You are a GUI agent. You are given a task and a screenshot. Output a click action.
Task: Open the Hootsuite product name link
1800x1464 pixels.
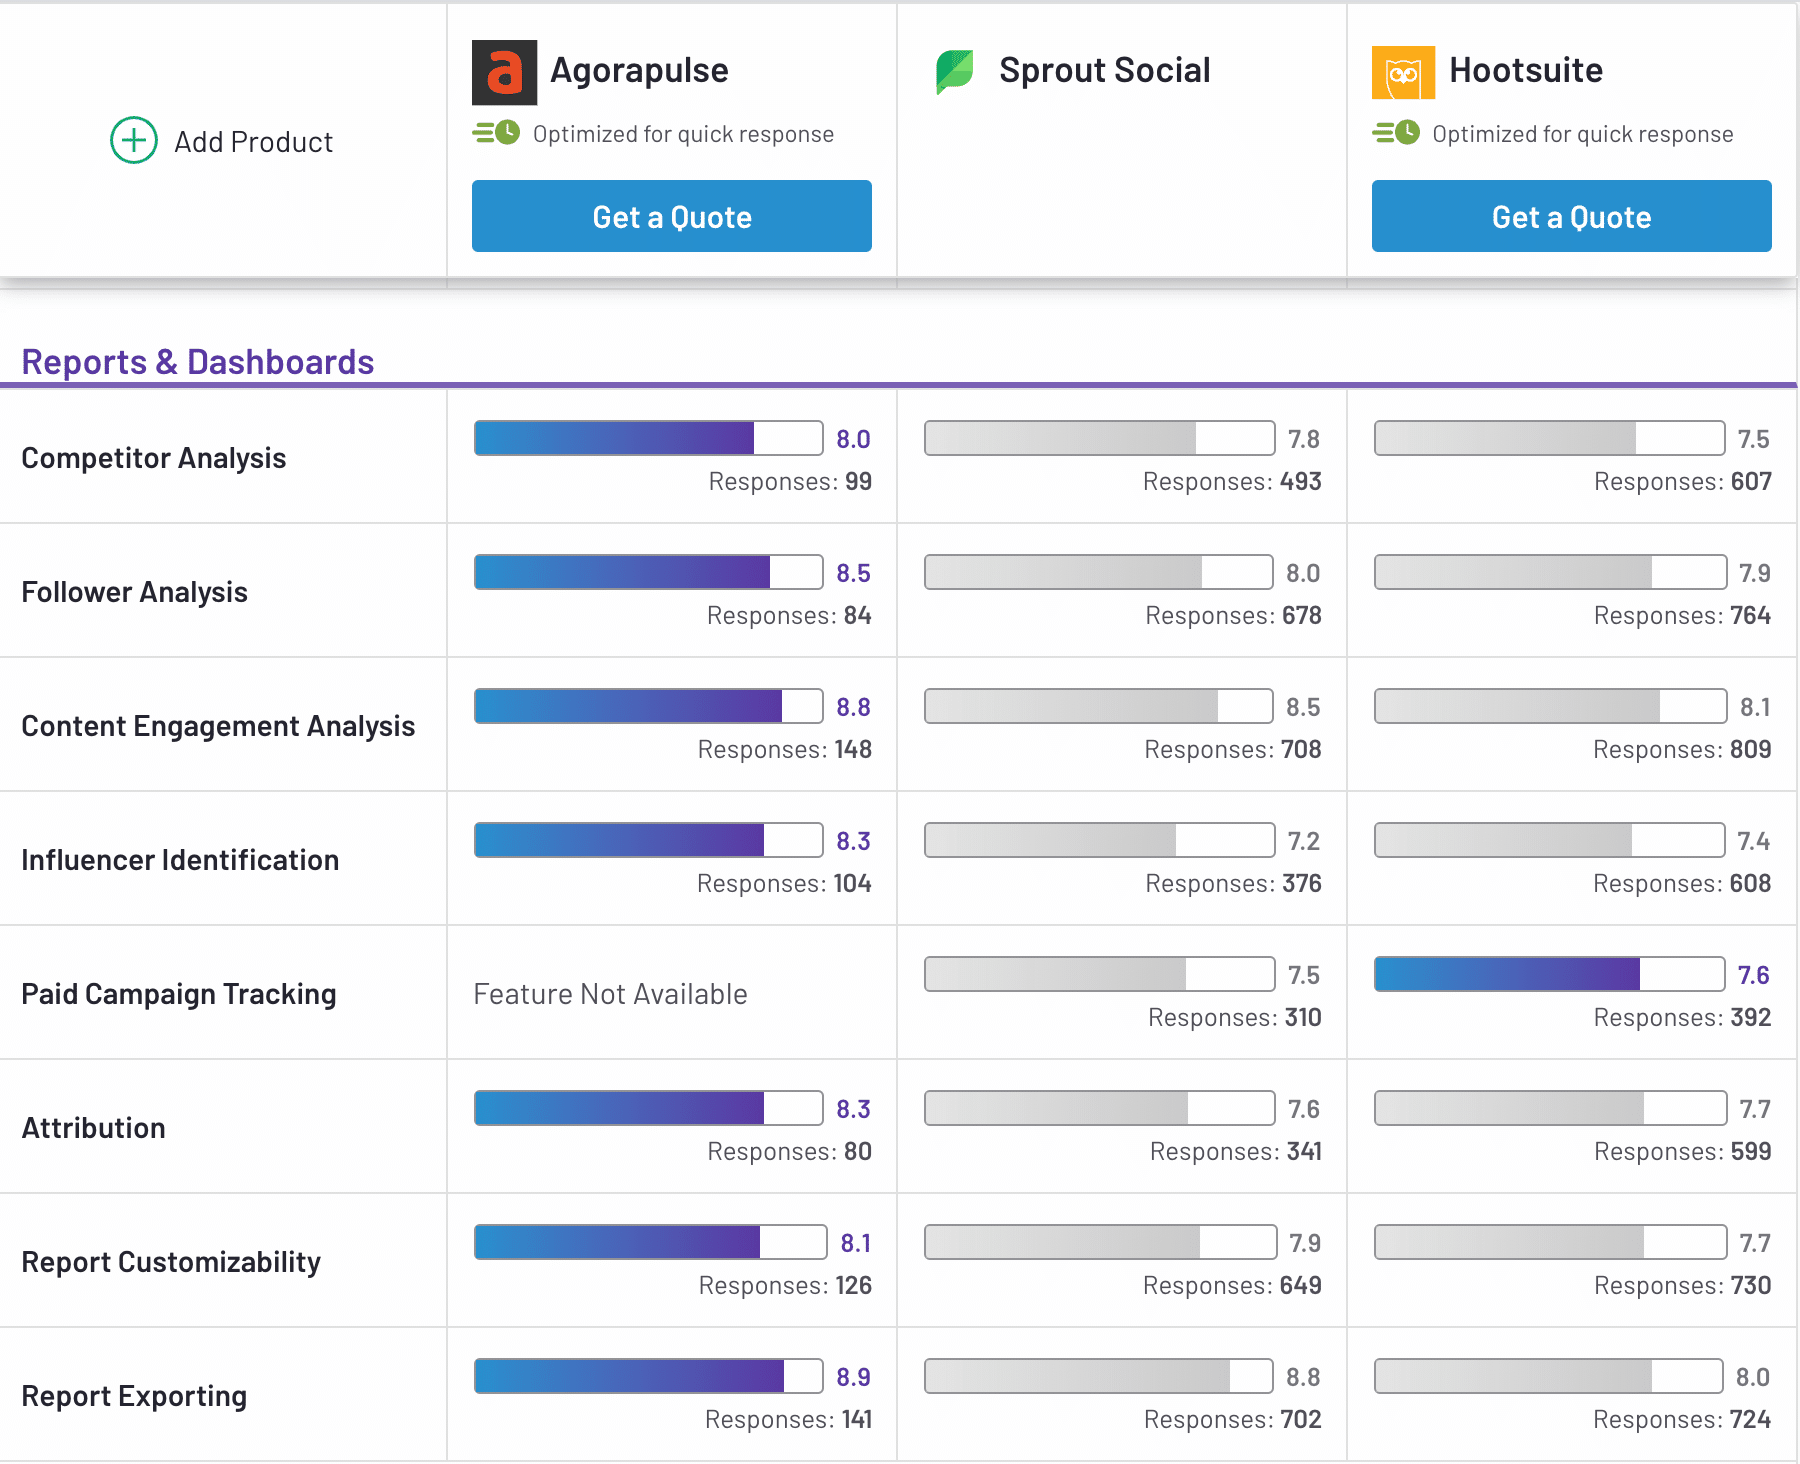(x=1525, y=71)
